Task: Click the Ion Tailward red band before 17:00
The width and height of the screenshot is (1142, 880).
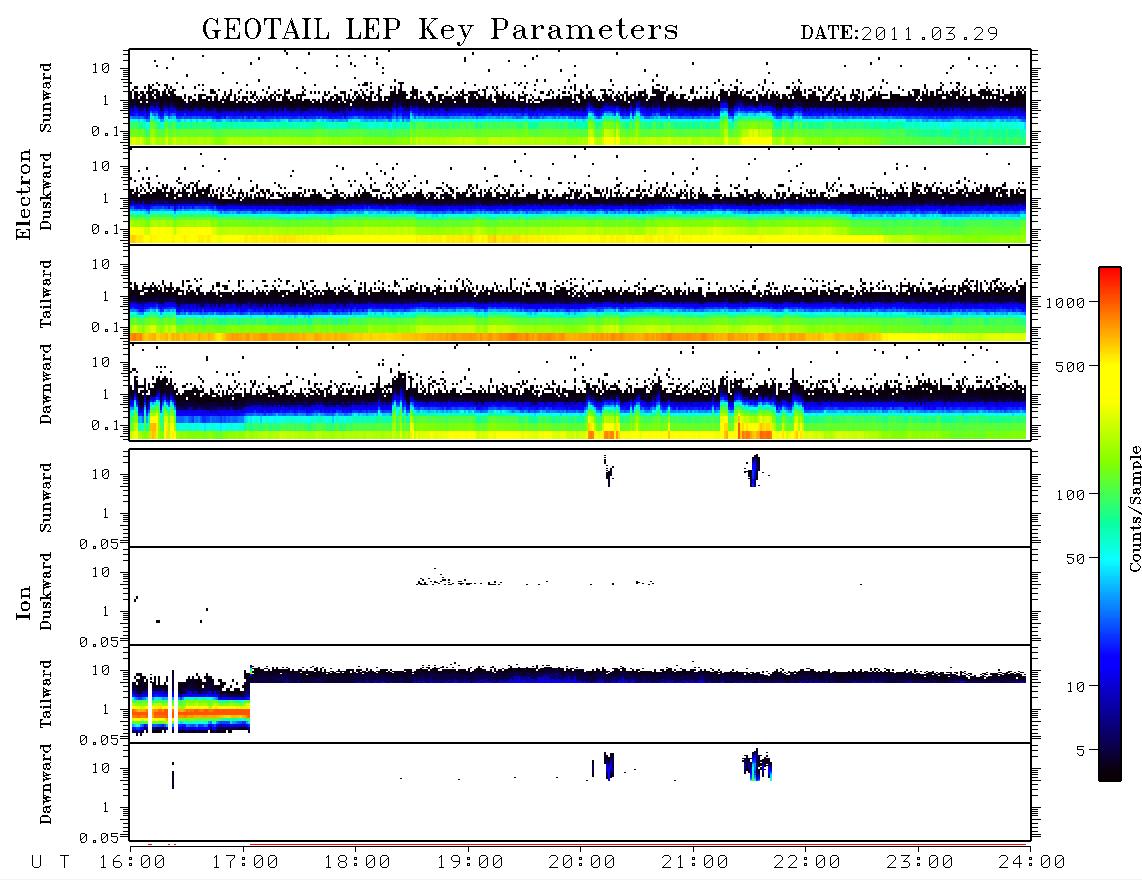Action: pyautogui.click(x=191, y=711)
